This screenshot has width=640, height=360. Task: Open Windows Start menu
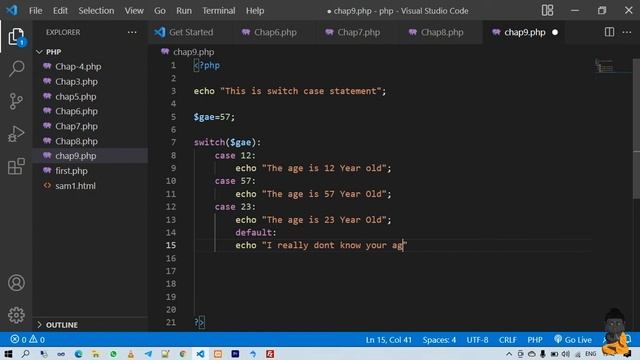click(8, 354)
